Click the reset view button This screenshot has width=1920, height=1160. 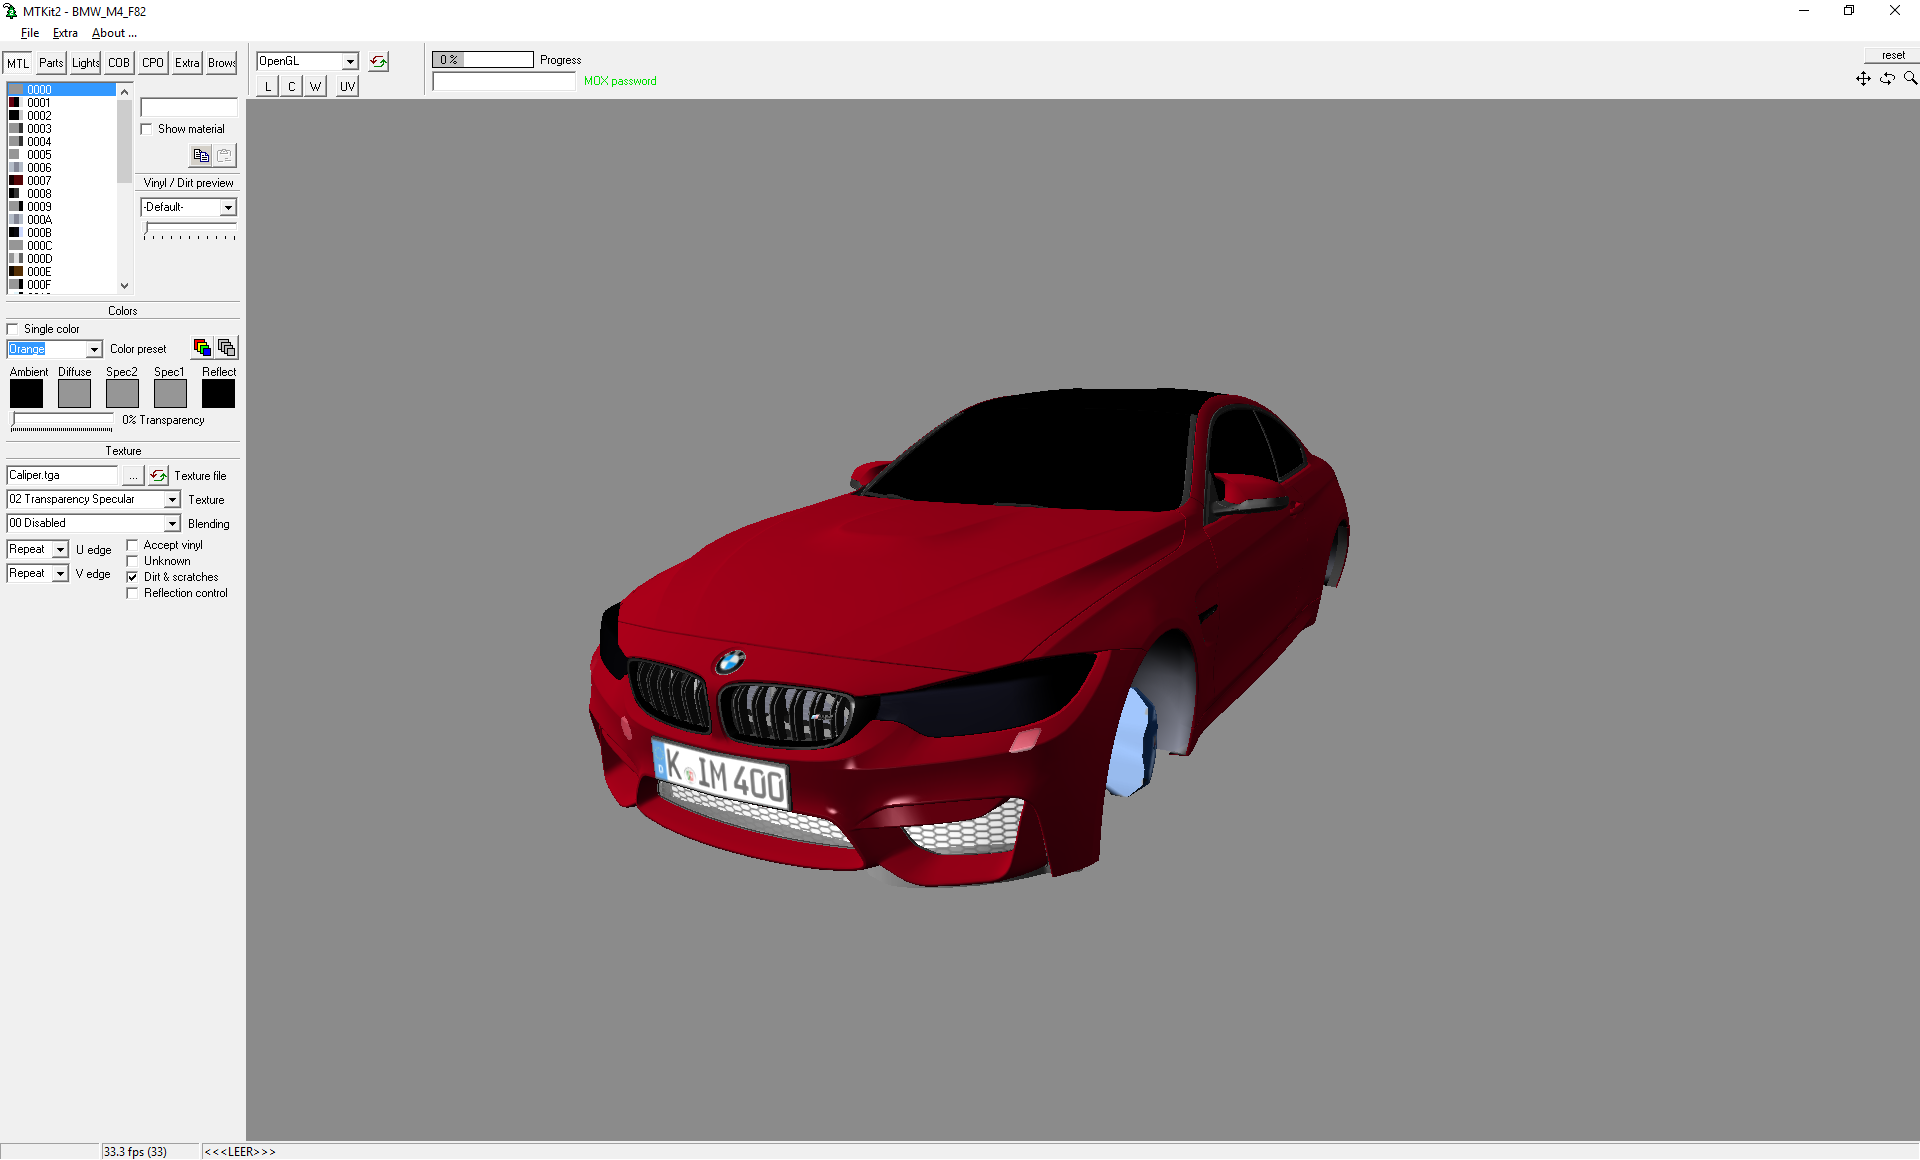1892,55
